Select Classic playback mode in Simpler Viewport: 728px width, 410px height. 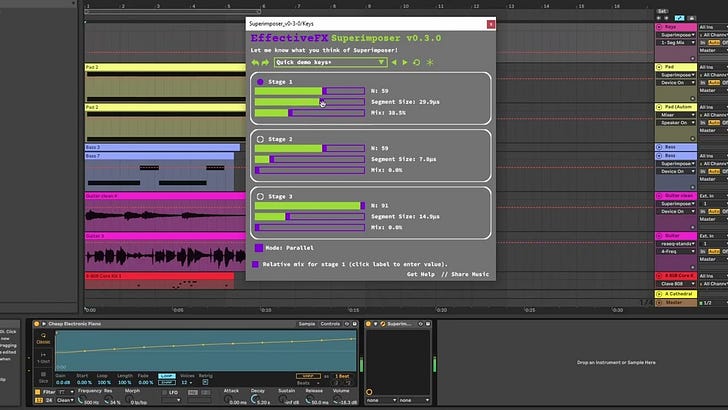(43, 338)
